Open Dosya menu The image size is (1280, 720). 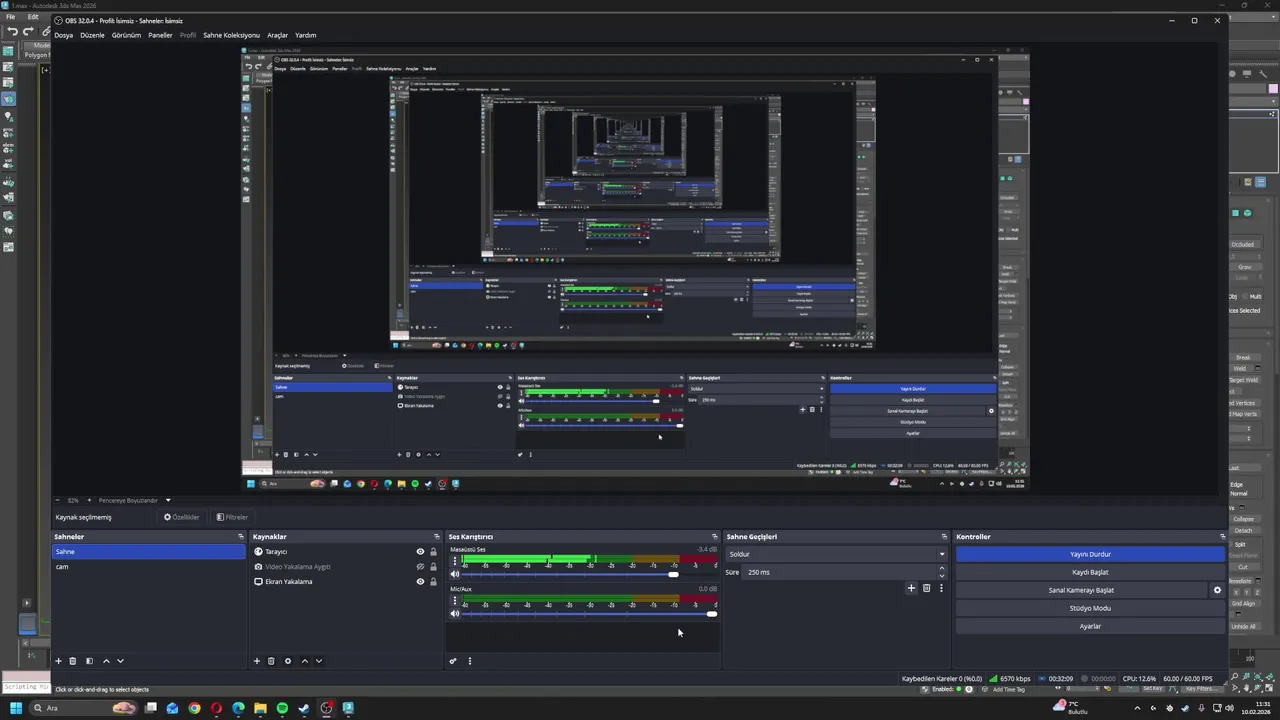coord(63,35)
